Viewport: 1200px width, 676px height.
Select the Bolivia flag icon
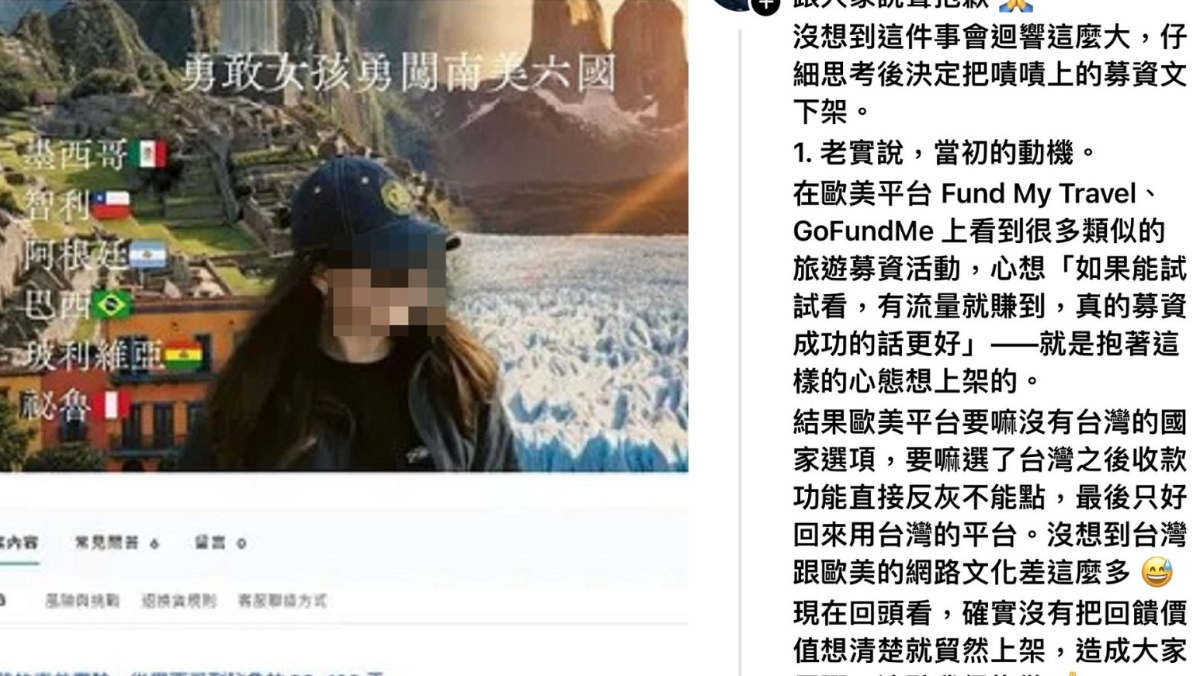coord(184,355)
